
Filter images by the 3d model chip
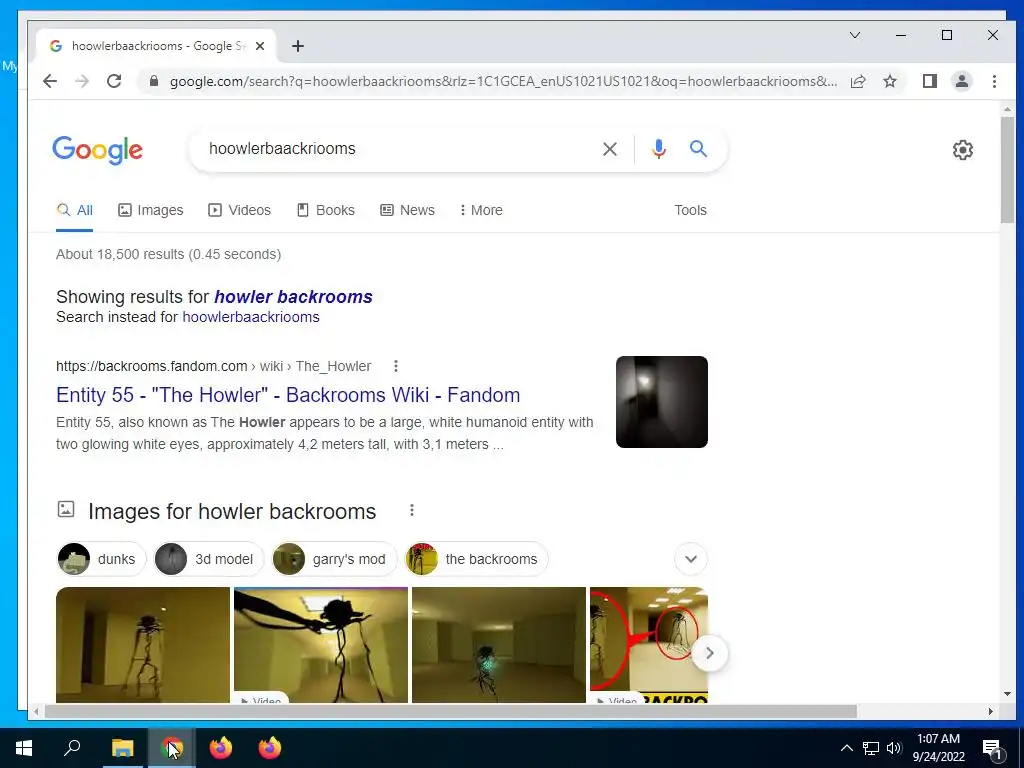coord(208,559)
